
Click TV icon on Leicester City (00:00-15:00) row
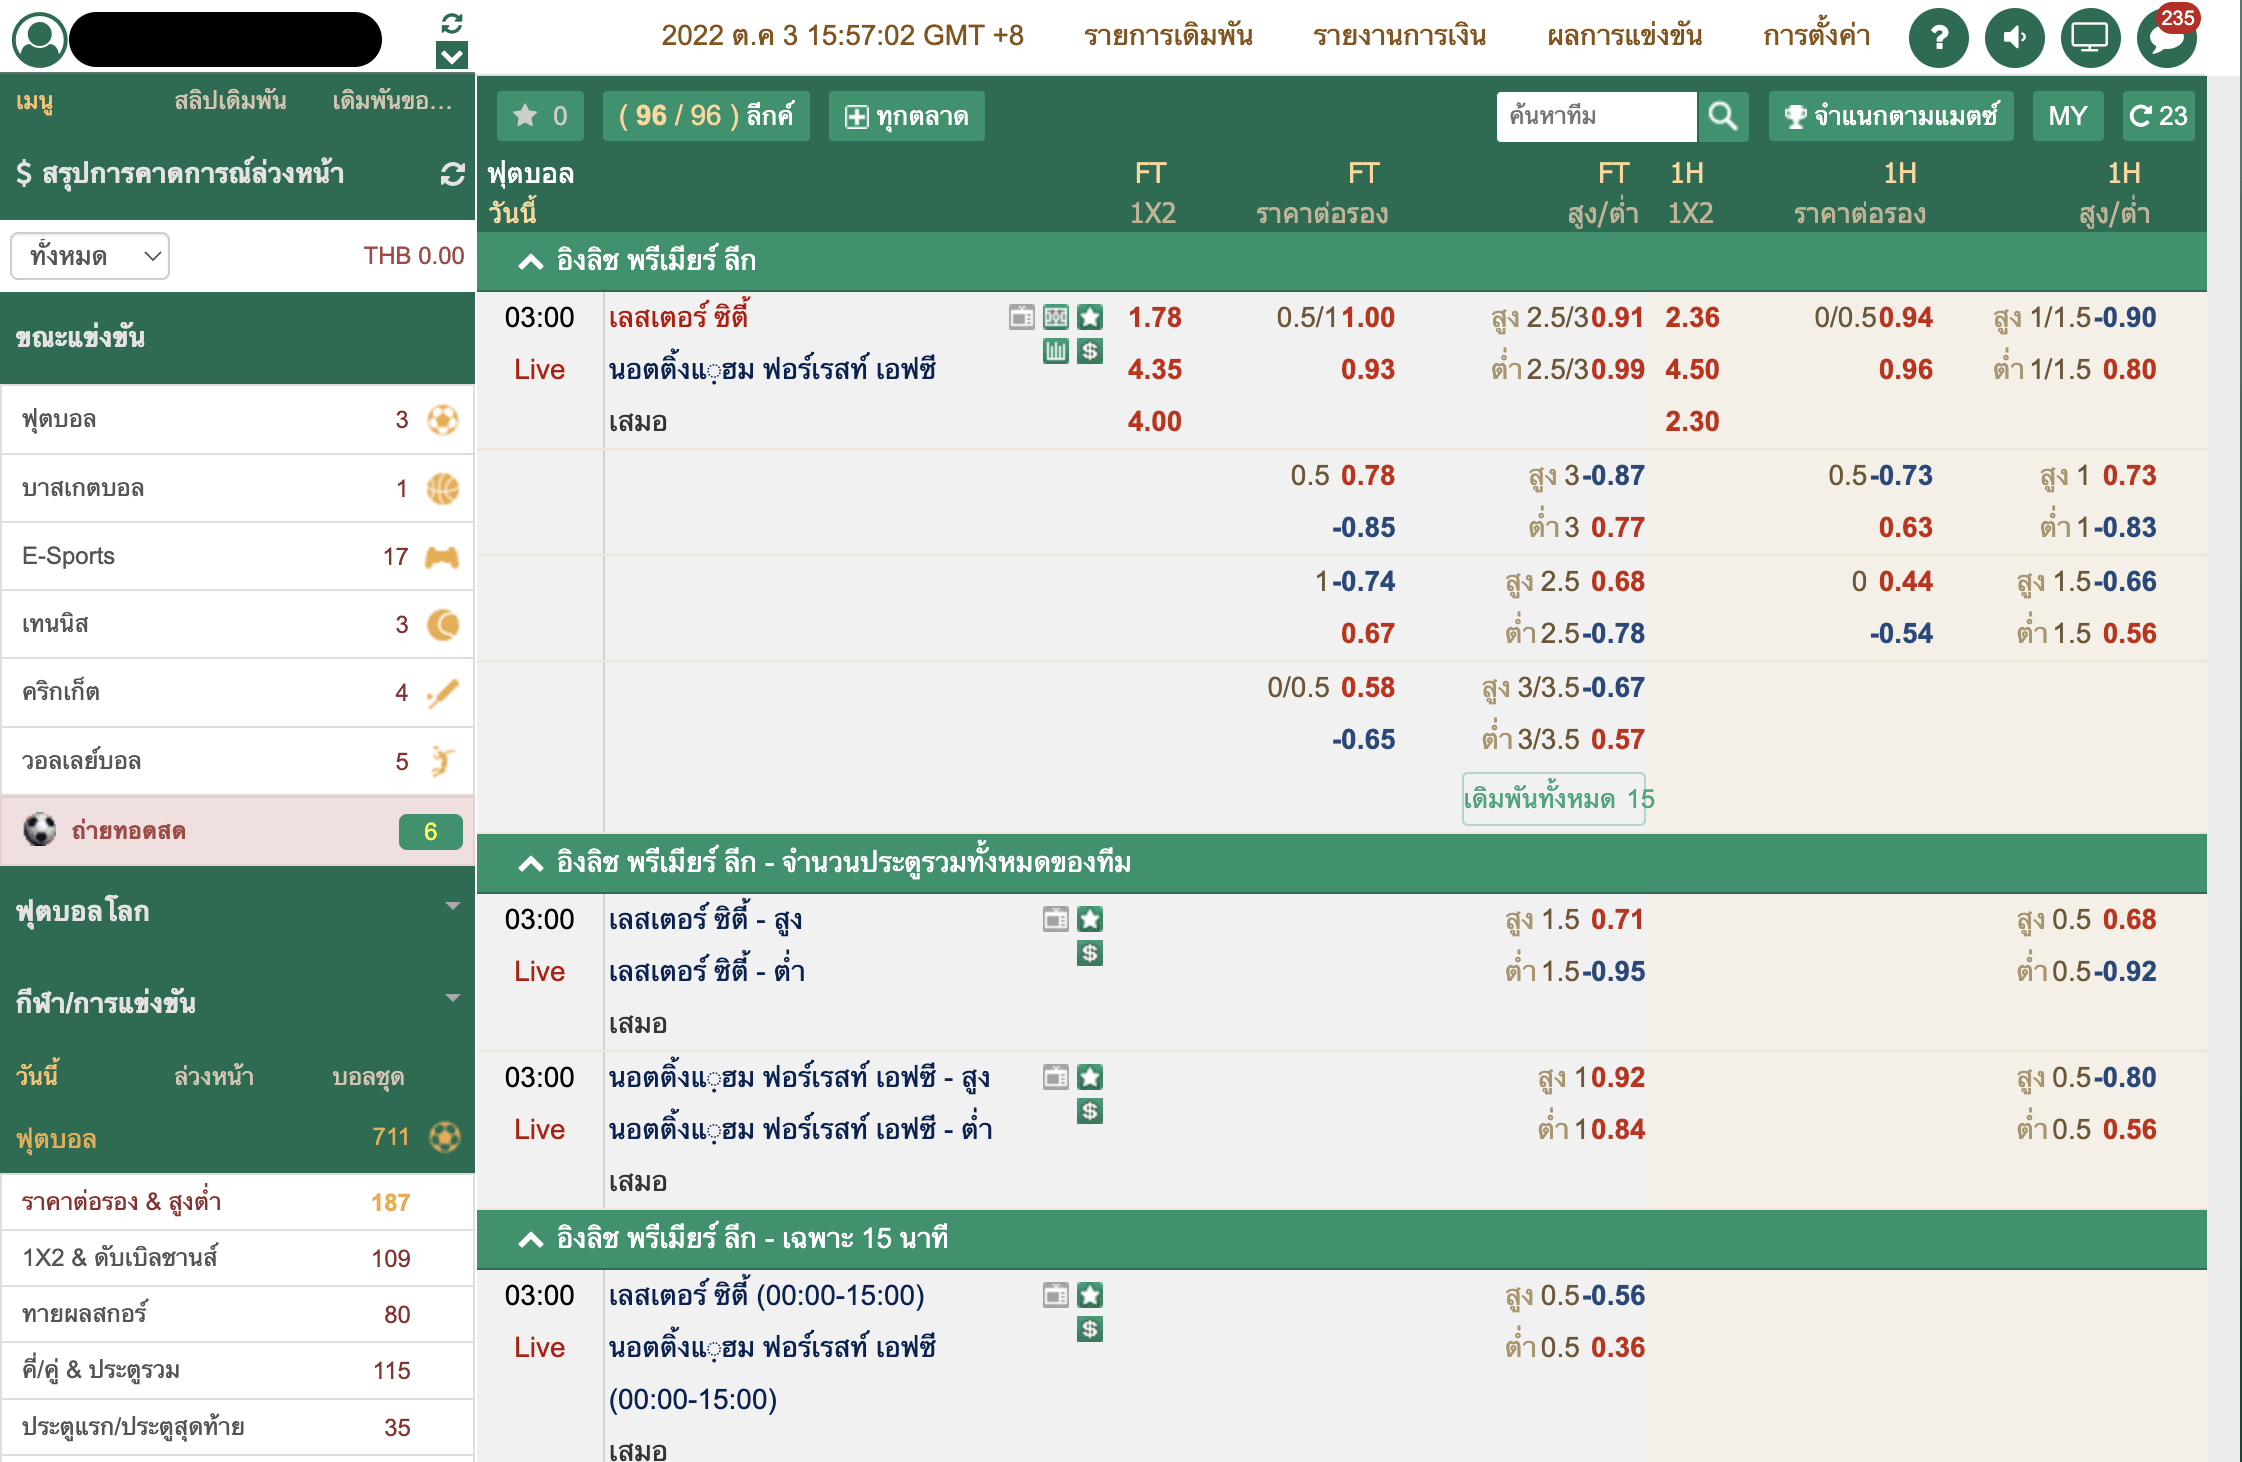pyautogui.click(x=1056, y=1295)
